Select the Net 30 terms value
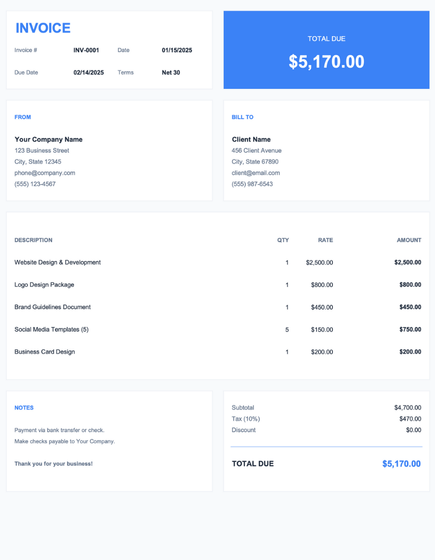 171,72
